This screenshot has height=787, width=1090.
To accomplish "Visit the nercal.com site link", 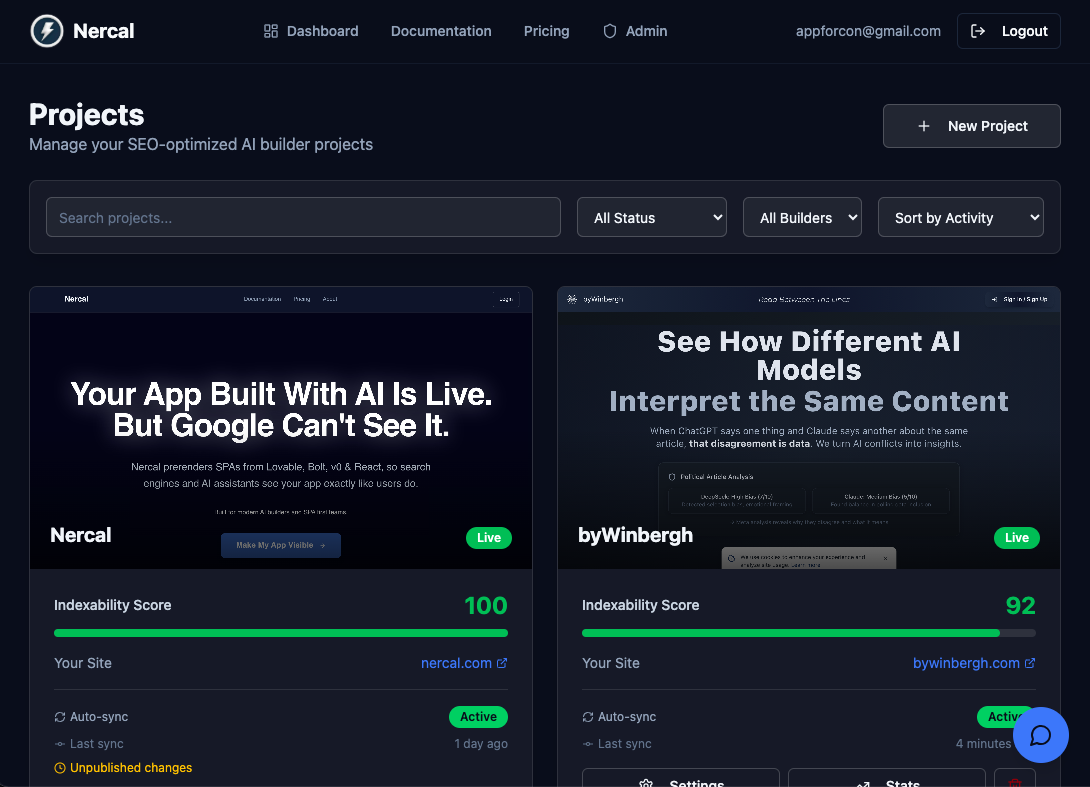I will (464, 663).
